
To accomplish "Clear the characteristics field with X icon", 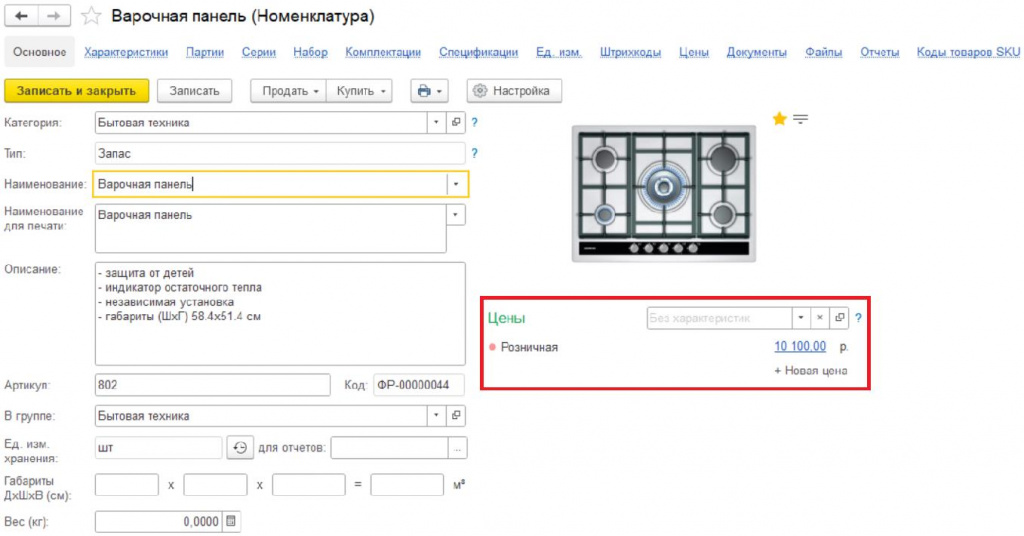I will (820, 318).
